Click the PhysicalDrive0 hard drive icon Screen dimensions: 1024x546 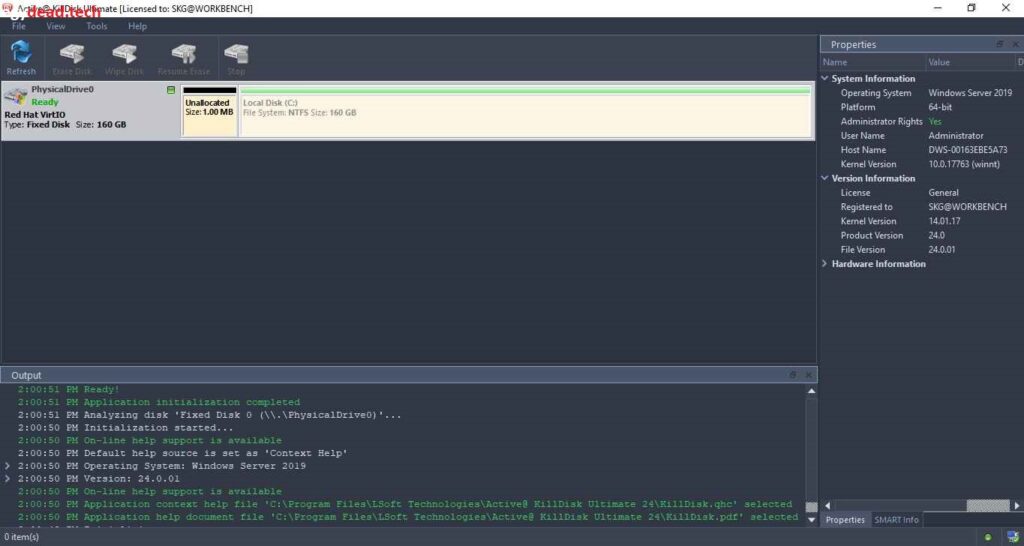tap(15, 97)
